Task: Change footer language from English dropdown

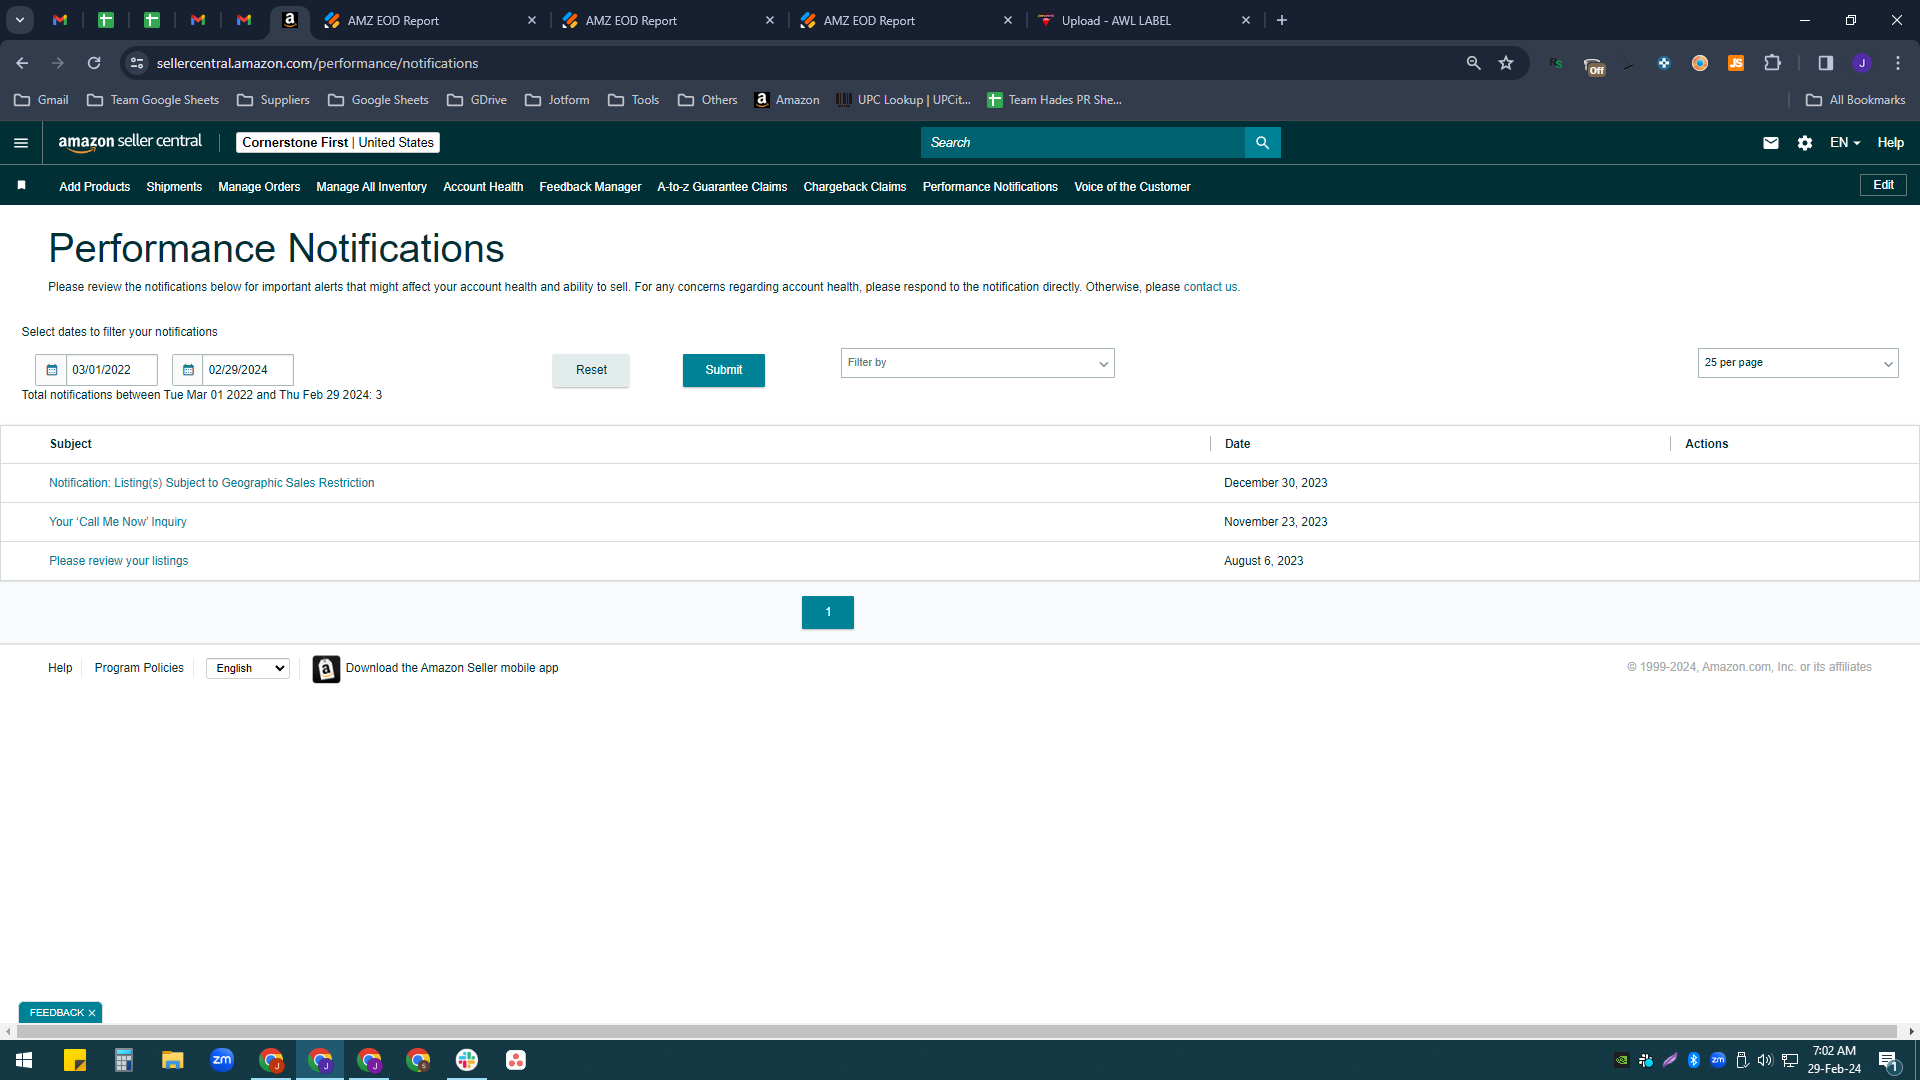Action: click(x=248, y=668)
